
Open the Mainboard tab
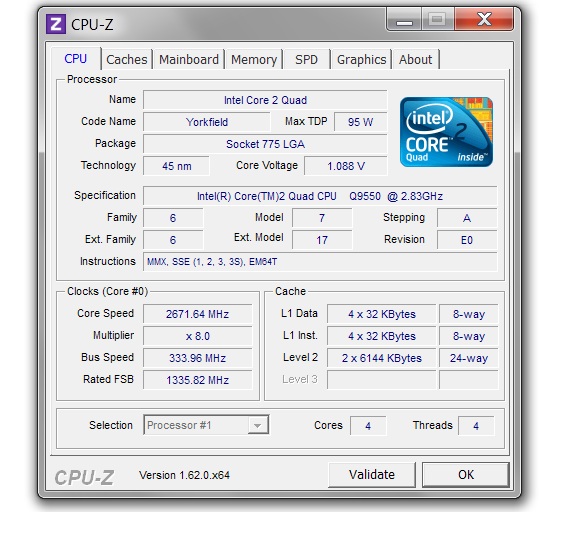click(x=189, y=60)
